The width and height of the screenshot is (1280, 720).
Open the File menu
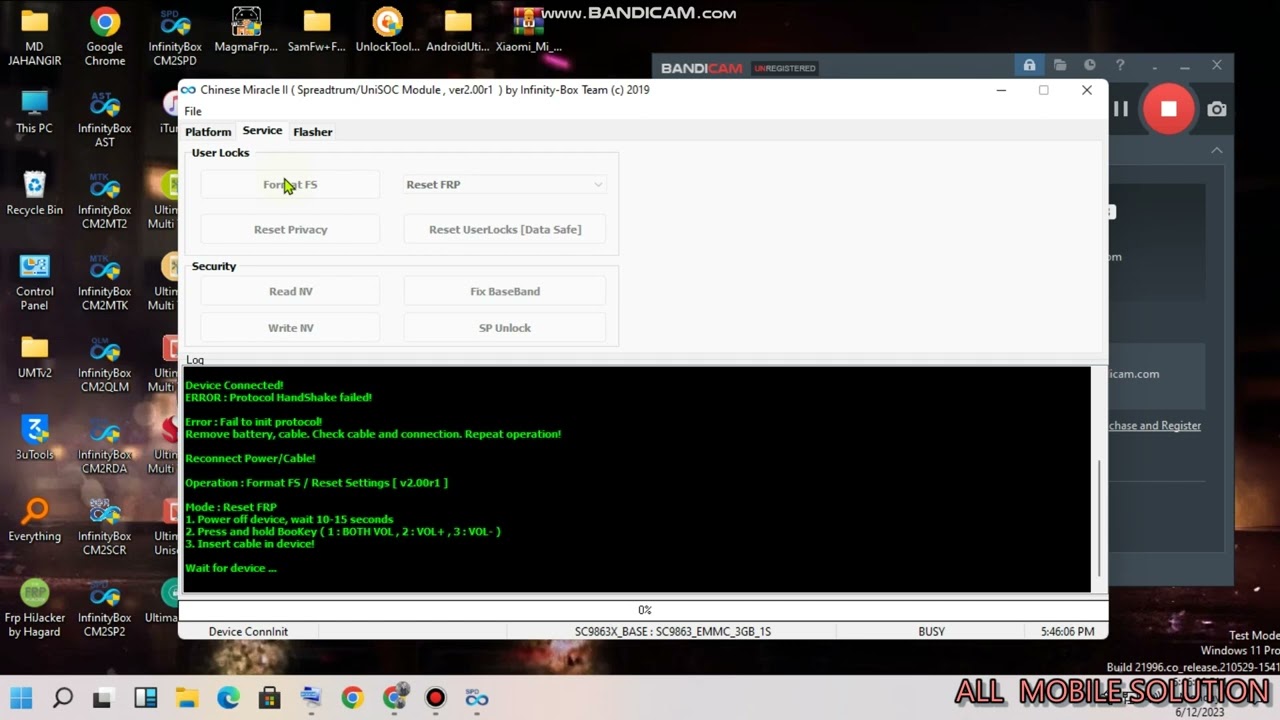193,111
